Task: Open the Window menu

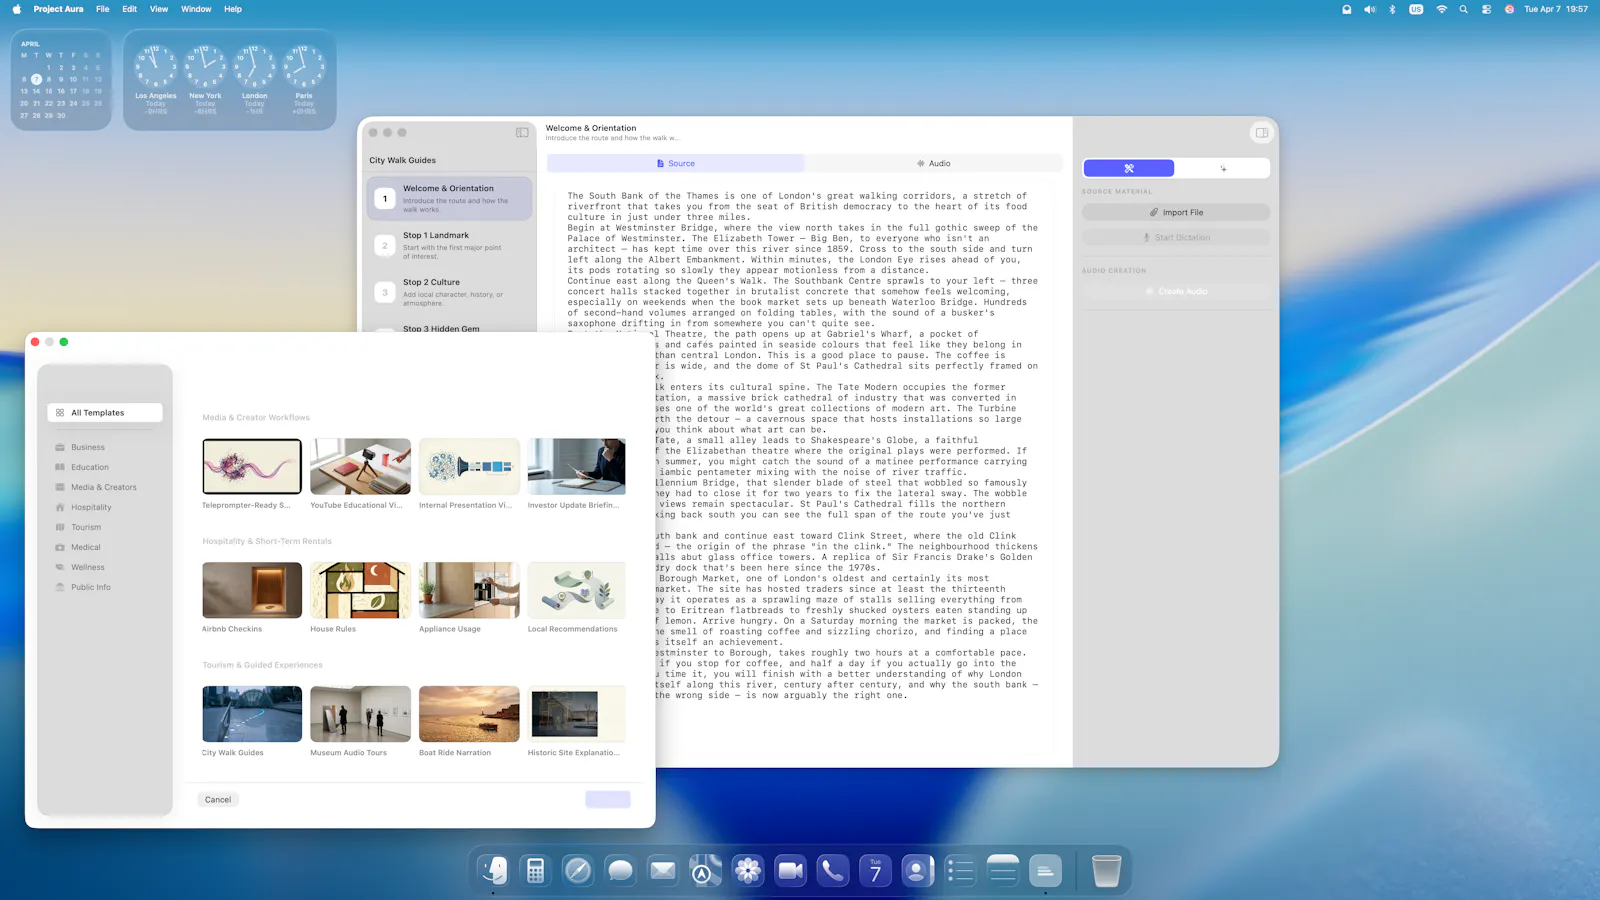Action: [196, 9]
